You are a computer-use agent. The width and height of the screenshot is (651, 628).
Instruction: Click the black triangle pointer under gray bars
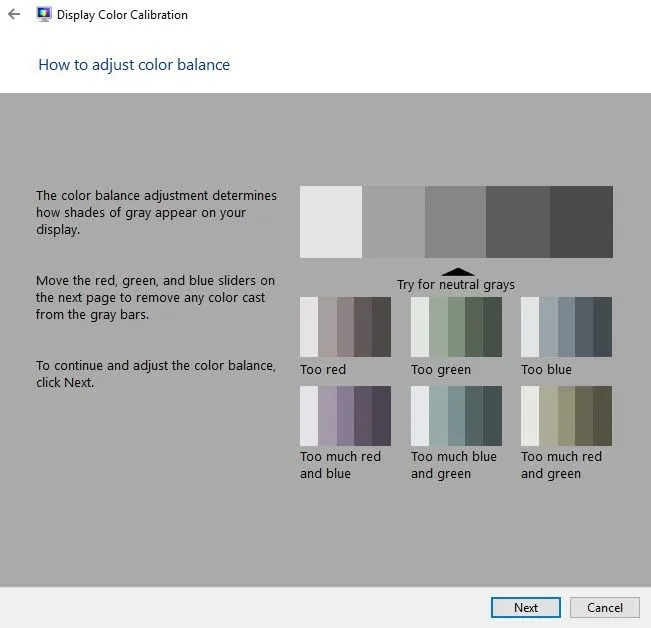458,272
